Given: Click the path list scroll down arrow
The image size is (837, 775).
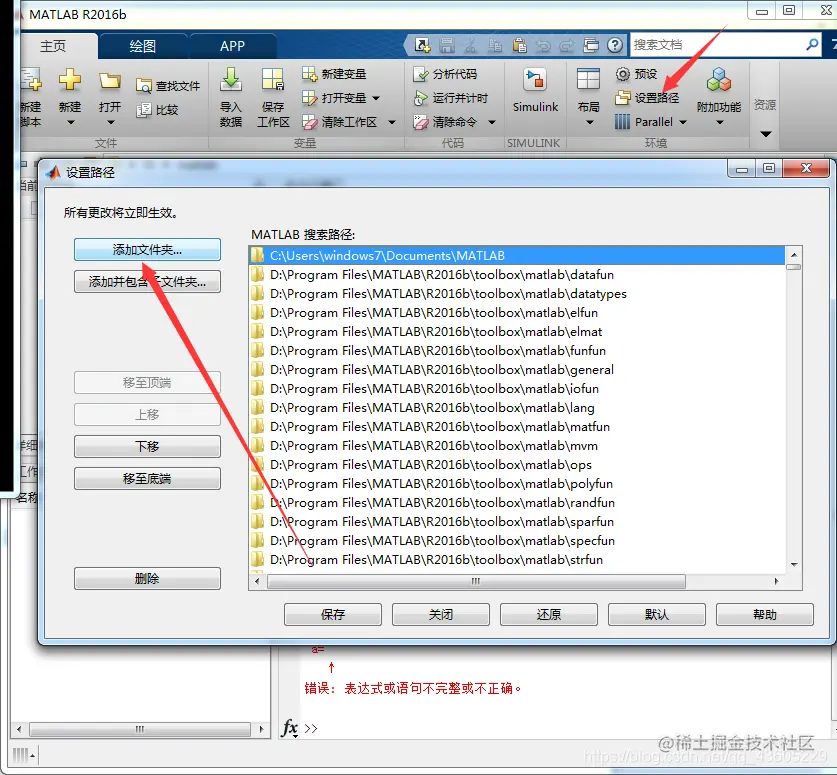Looking at the screenshot, I should (794, 565).
